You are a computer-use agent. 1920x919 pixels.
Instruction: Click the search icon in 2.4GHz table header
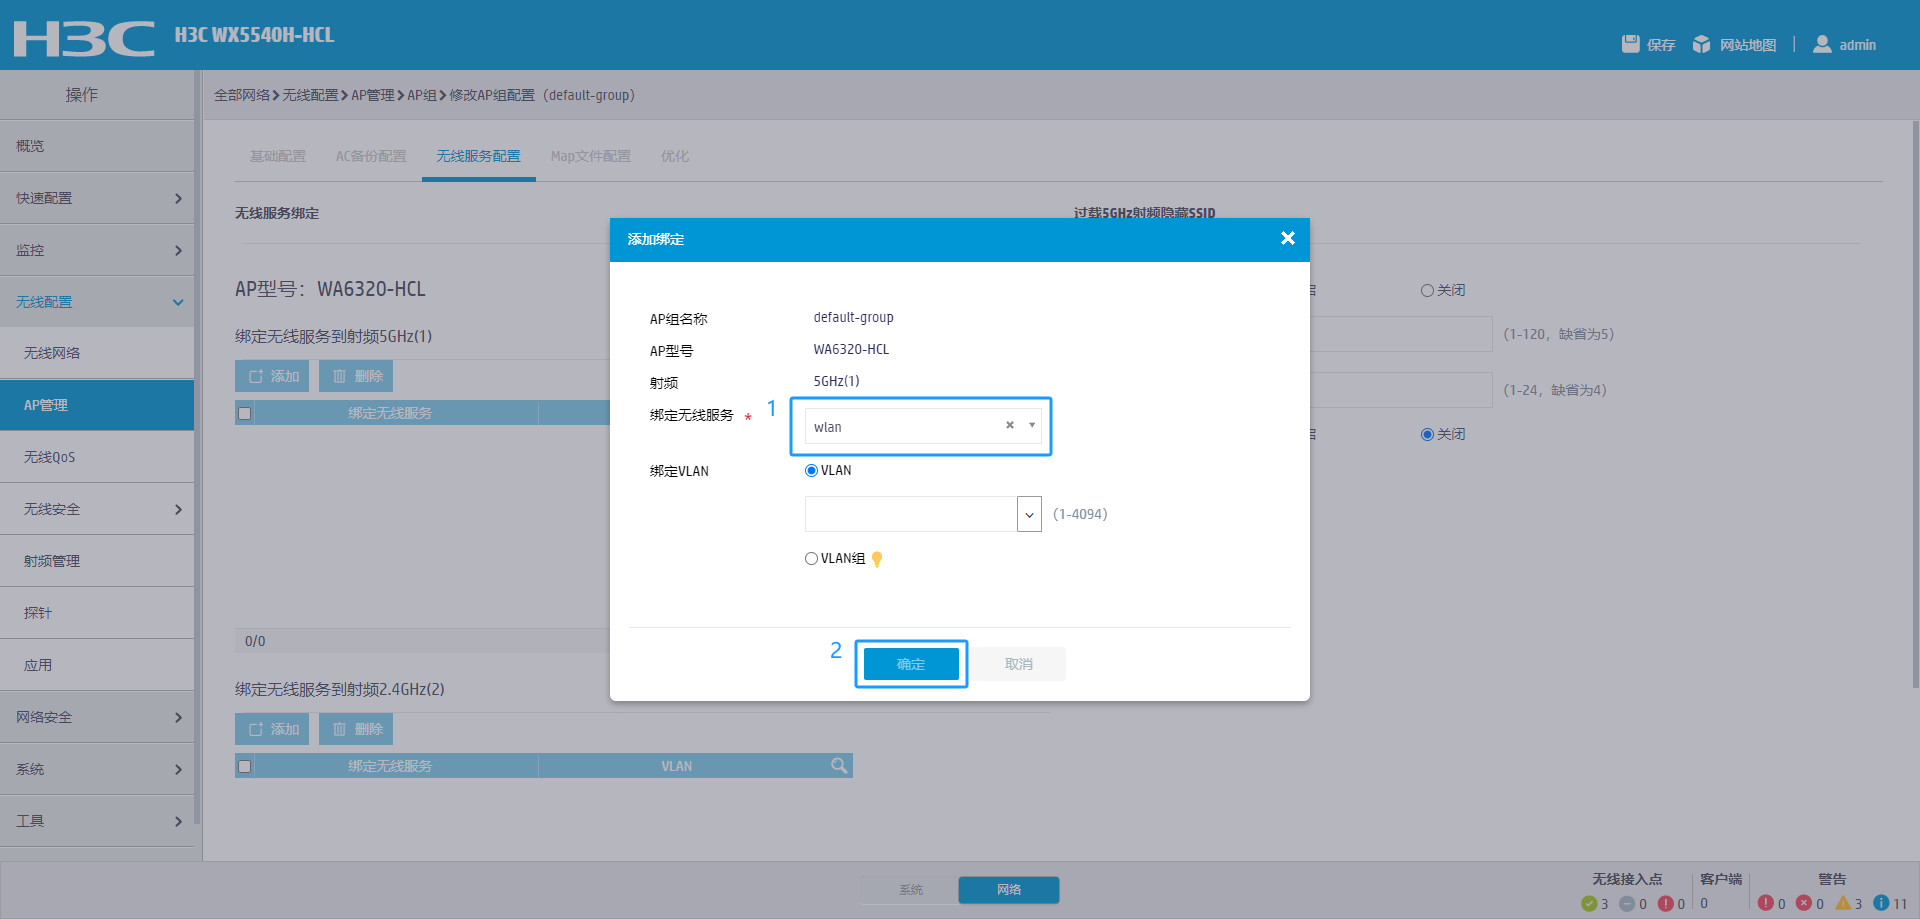(839, 766)
